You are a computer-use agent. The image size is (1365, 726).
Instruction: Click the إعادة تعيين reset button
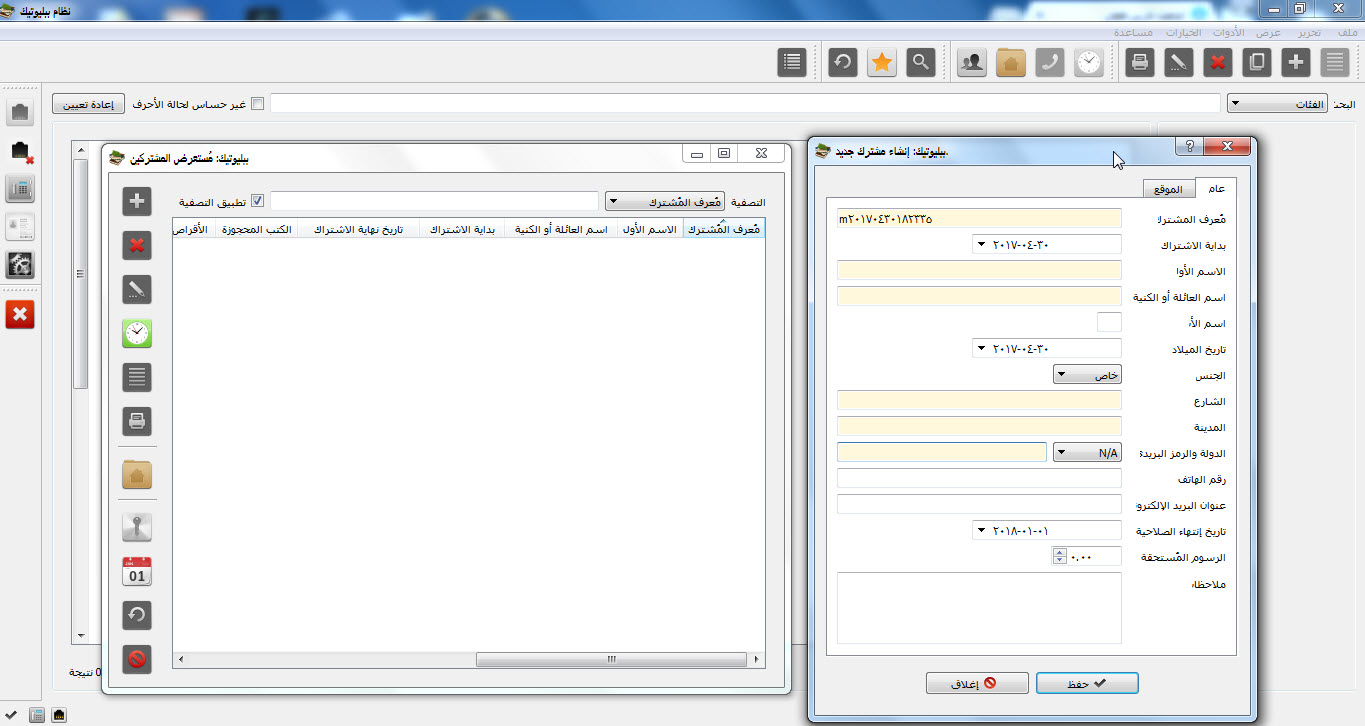coord(88,104)
